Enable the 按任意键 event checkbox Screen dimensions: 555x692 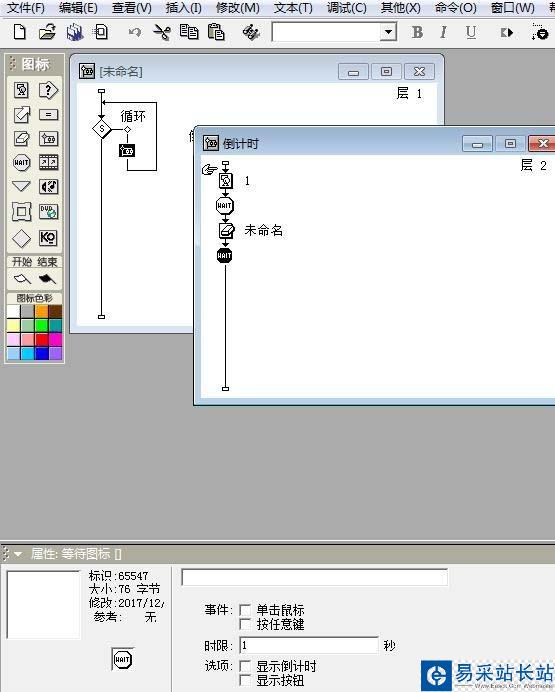pos(245,624)
